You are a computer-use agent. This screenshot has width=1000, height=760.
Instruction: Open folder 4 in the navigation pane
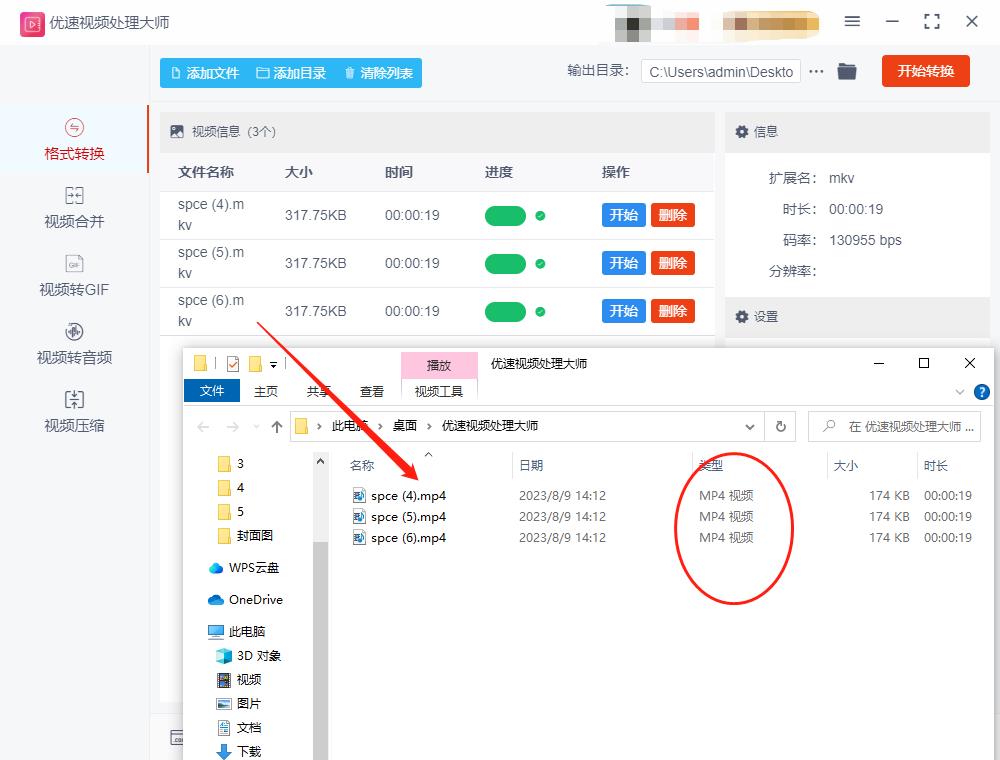(231, 488)
